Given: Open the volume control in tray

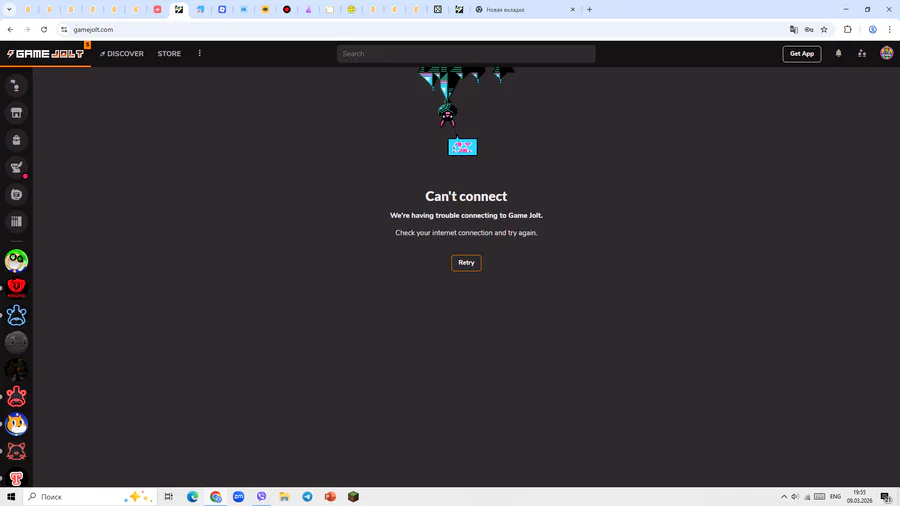Looking at the screenshot, I should (x=795, y=497).
